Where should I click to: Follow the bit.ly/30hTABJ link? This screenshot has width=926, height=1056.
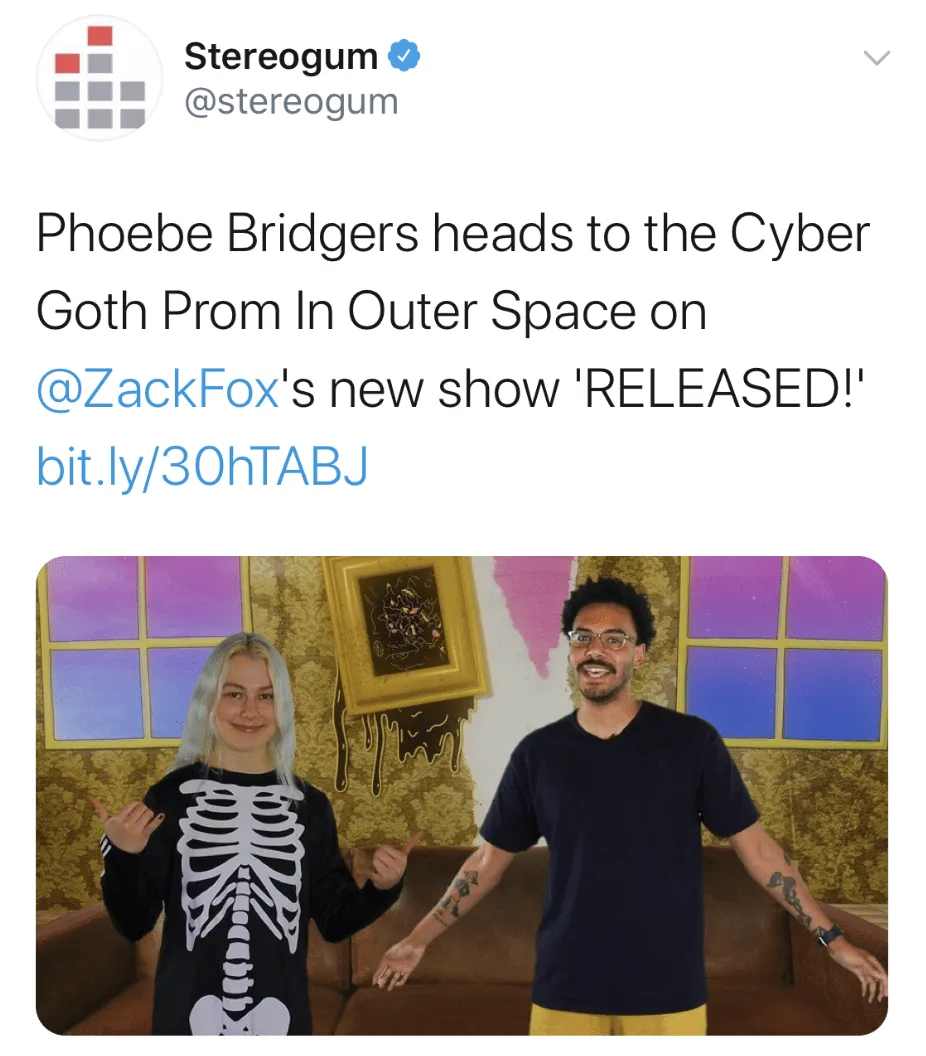tap(202, 466)
